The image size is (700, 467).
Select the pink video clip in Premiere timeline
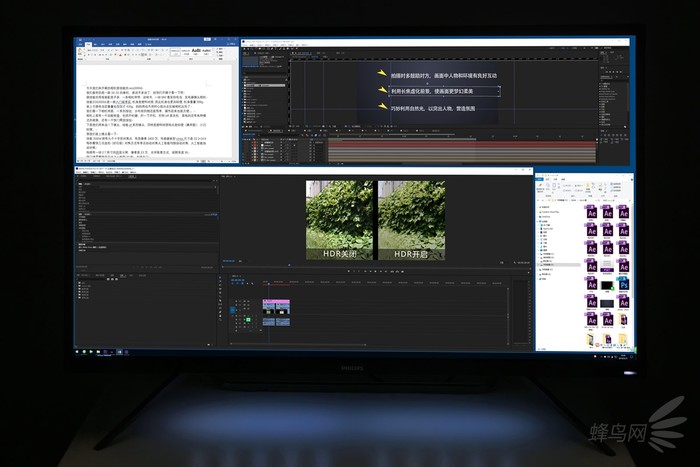(x=275, y=303)
